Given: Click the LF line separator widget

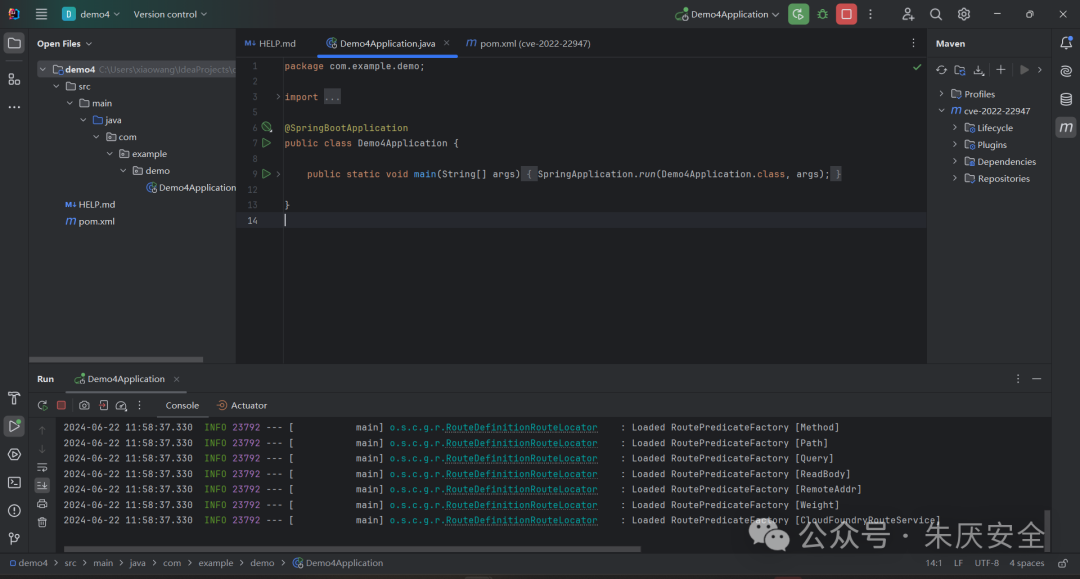Looking at the screenshot, I should pos(958,563).
